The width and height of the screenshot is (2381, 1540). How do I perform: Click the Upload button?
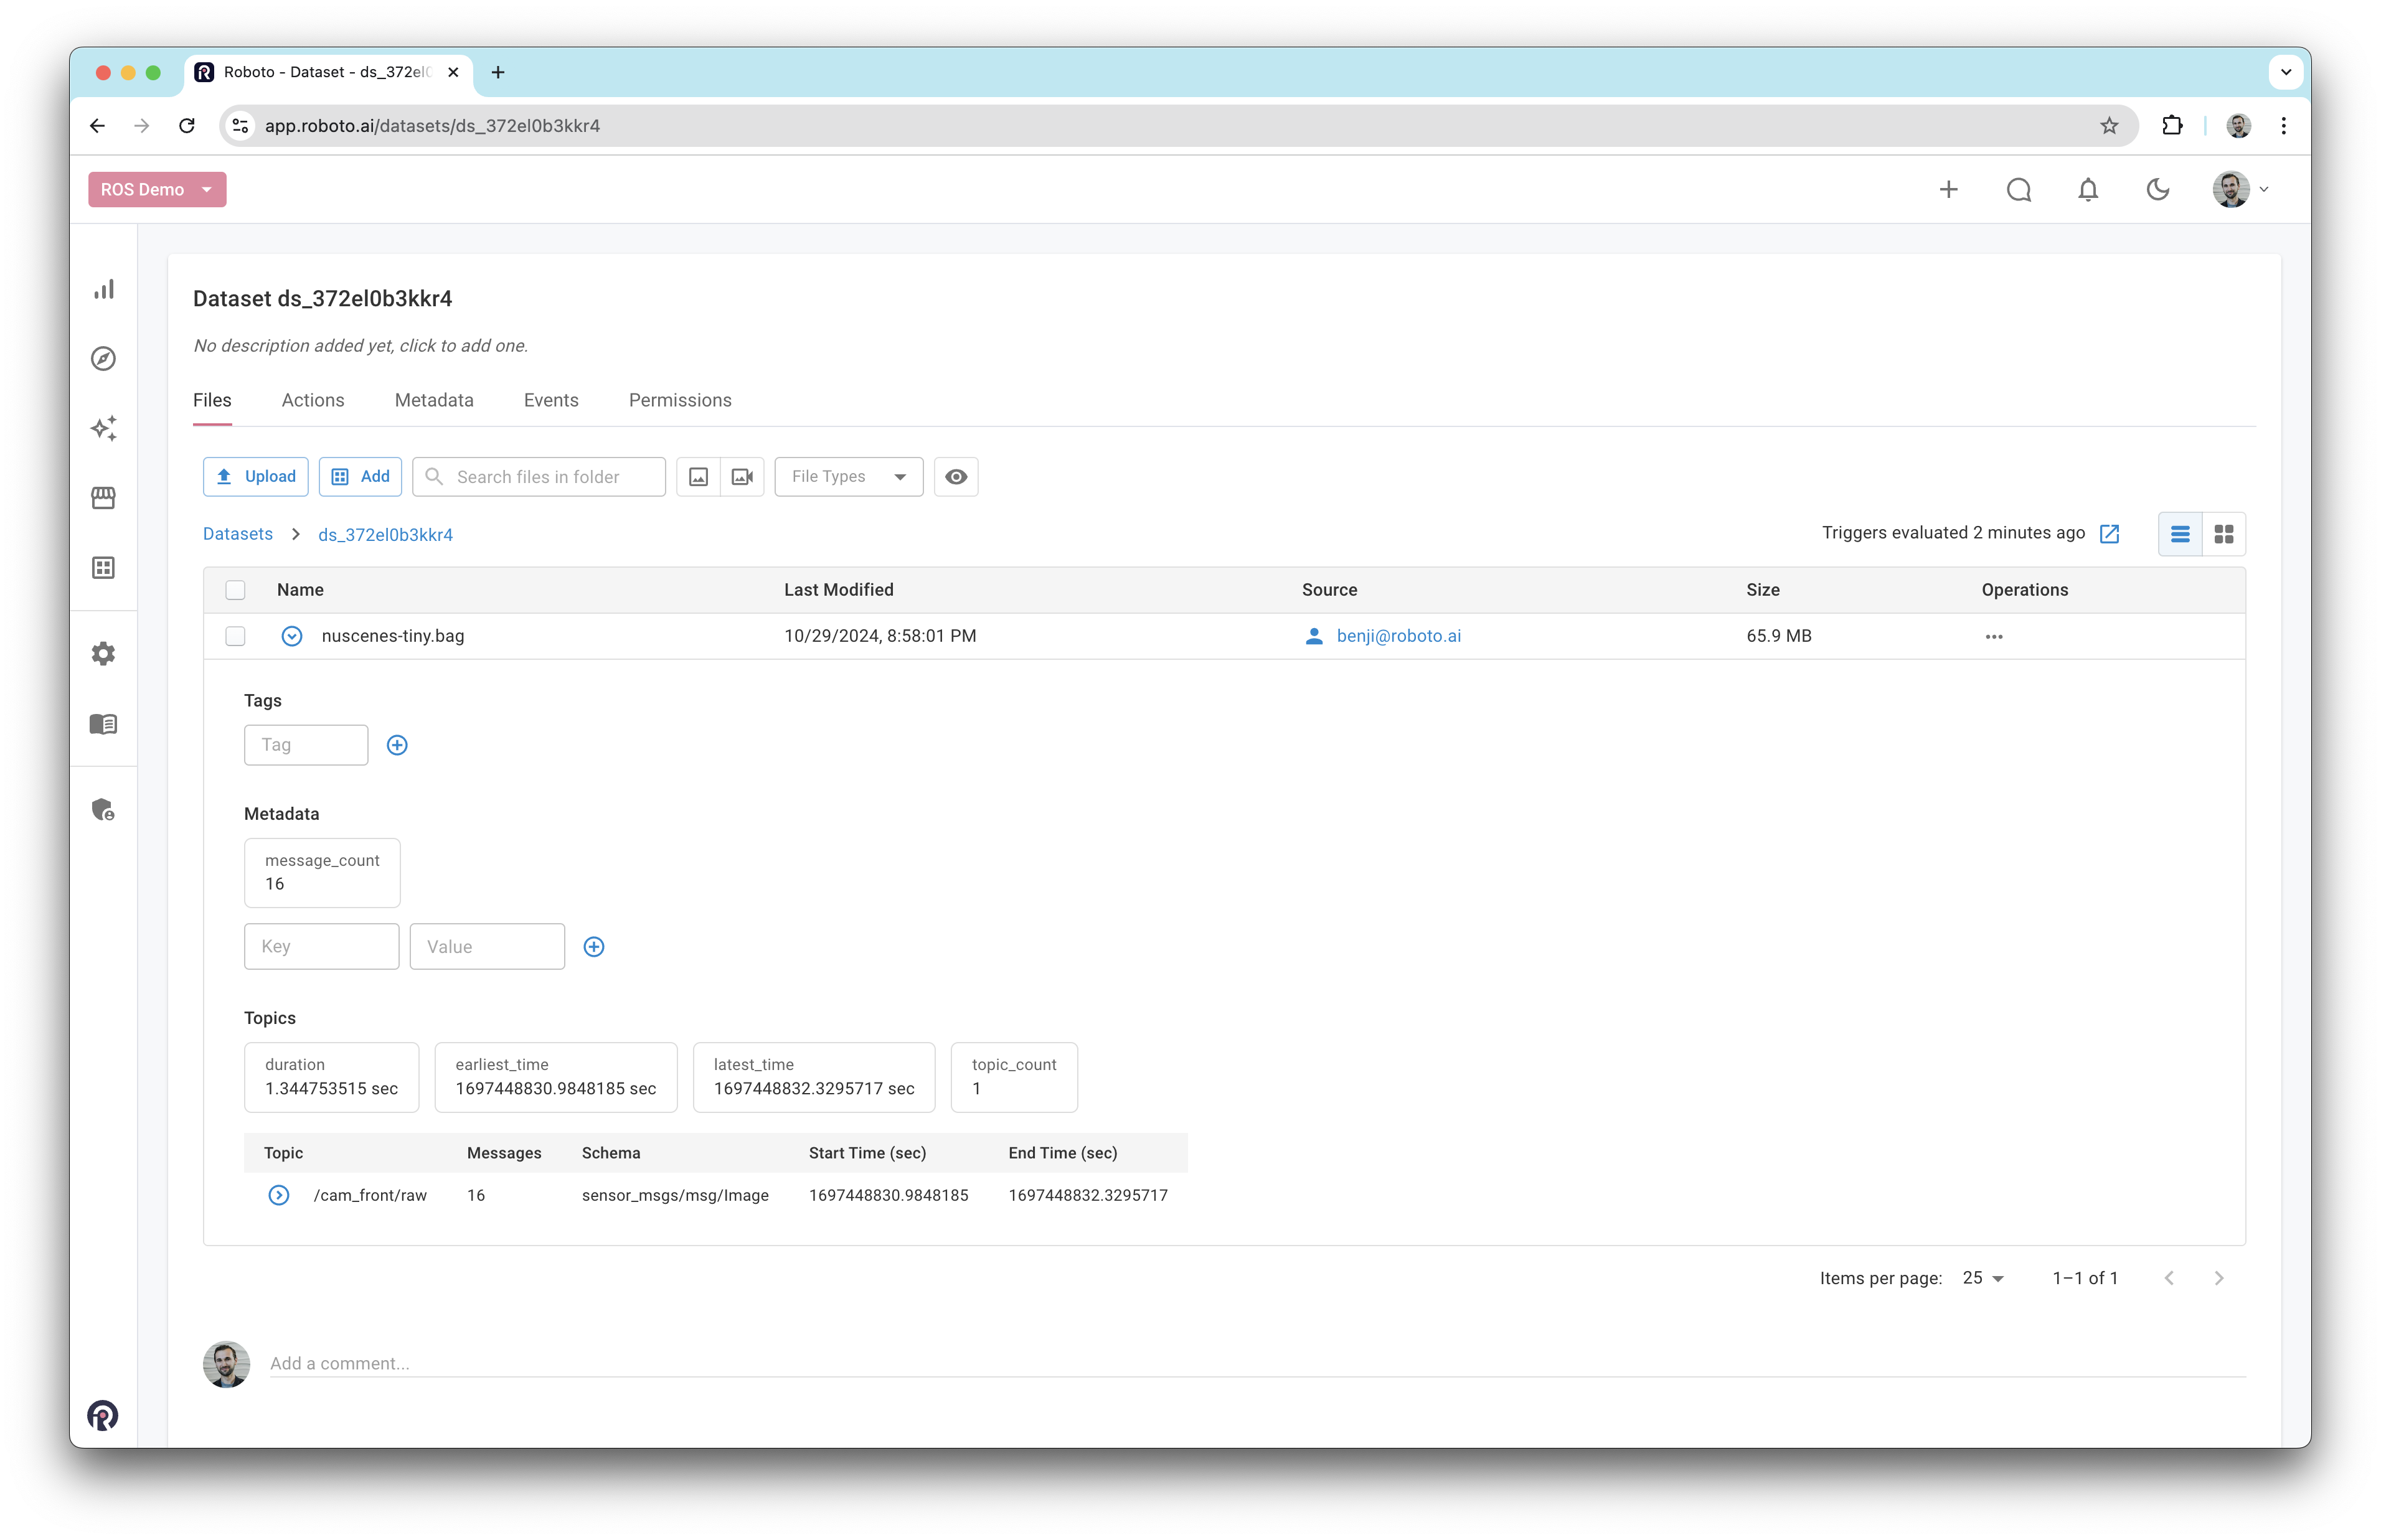coord(256,477)
